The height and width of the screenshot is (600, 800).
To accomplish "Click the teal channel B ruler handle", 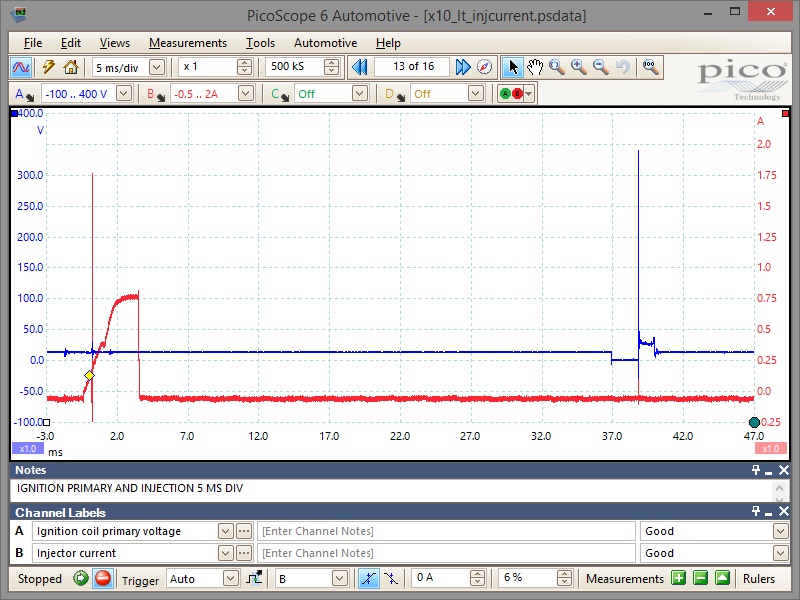I will (754, 422).
